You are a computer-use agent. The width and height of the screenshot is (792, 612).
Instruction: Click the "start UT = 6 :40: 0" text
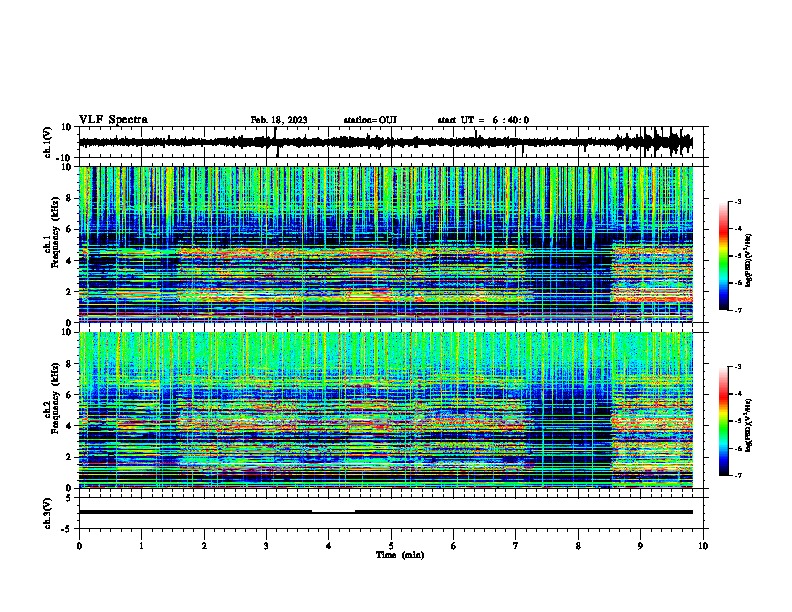click(483, 120)
